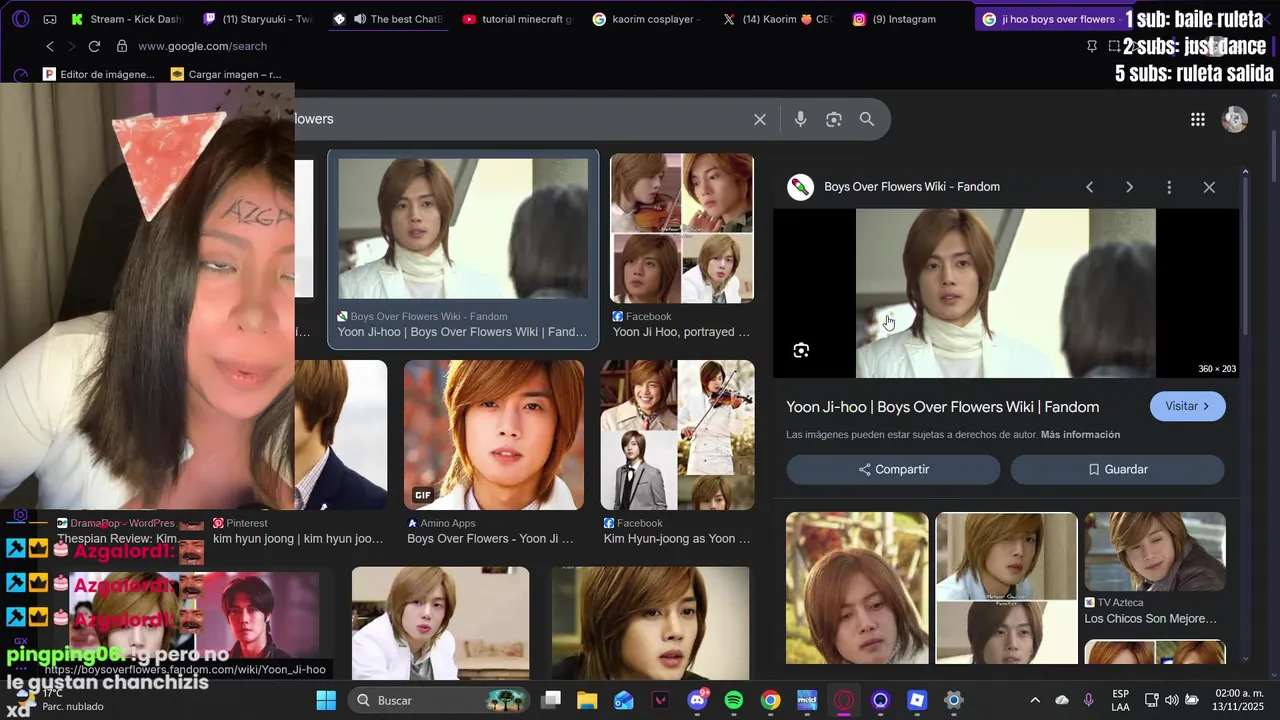Open Google Chrome from the taskbar

coord(770,700)
